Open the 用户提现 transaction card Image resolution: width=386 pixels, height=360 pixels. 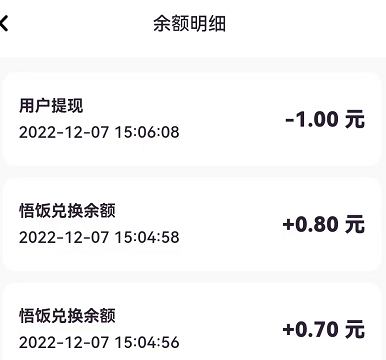(x=192, y=119)
